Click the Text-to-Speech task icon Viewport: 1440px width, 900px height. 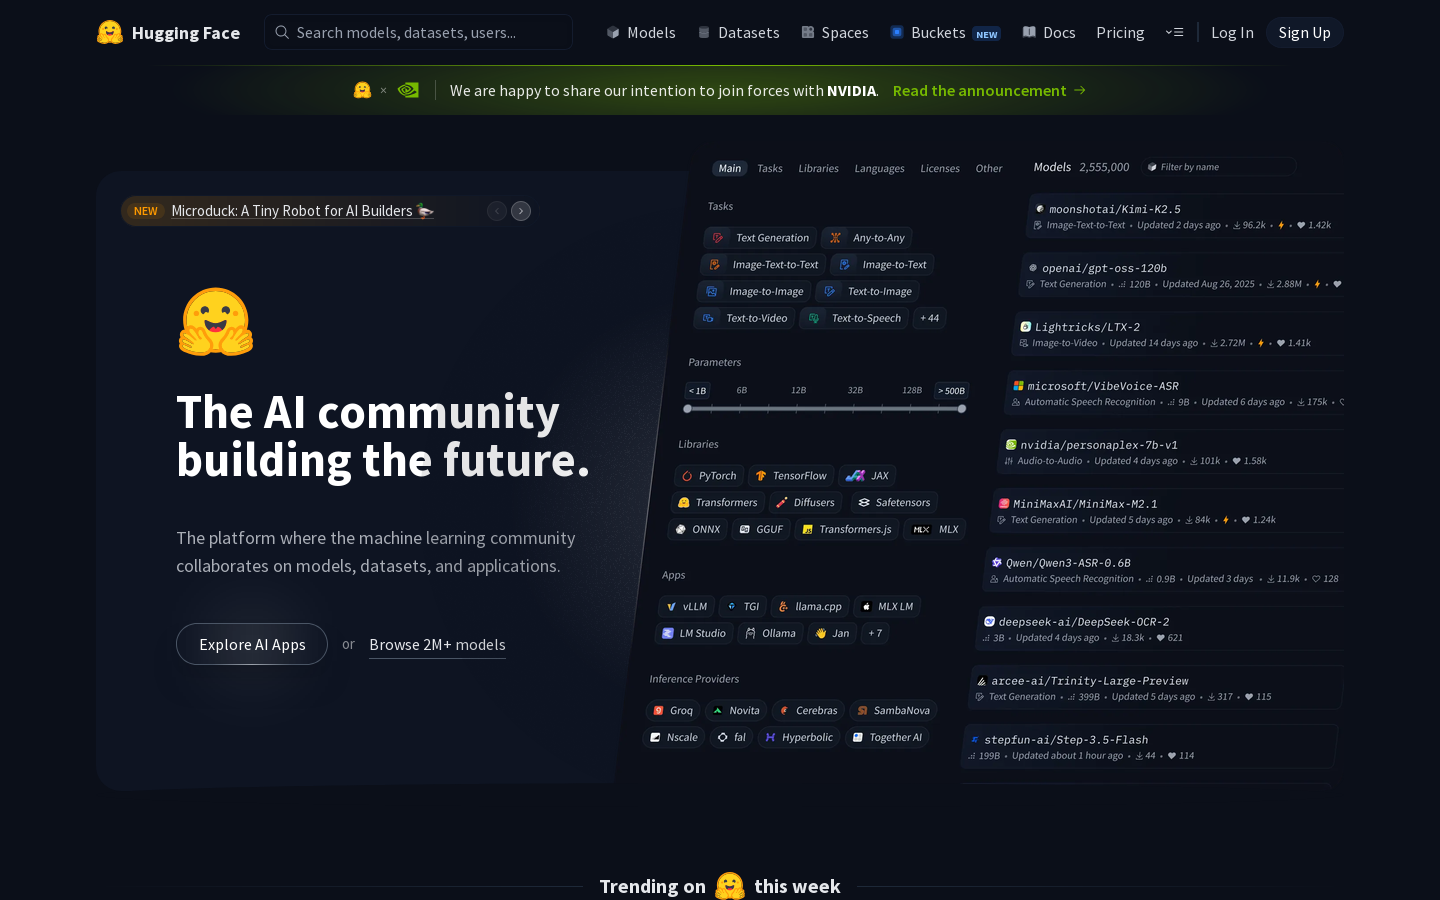[814, 318]
